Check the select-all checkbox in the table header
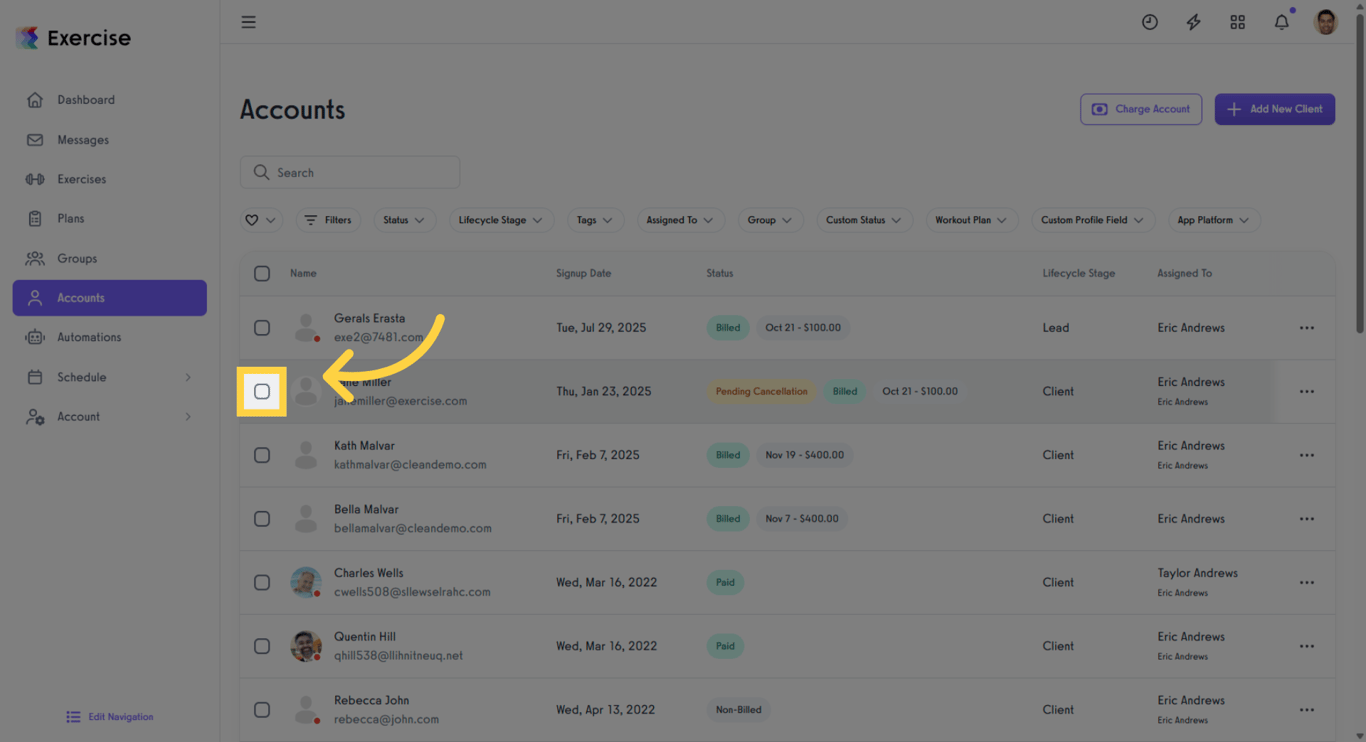Screen dimensions: 1366x742 click(262, 273)
